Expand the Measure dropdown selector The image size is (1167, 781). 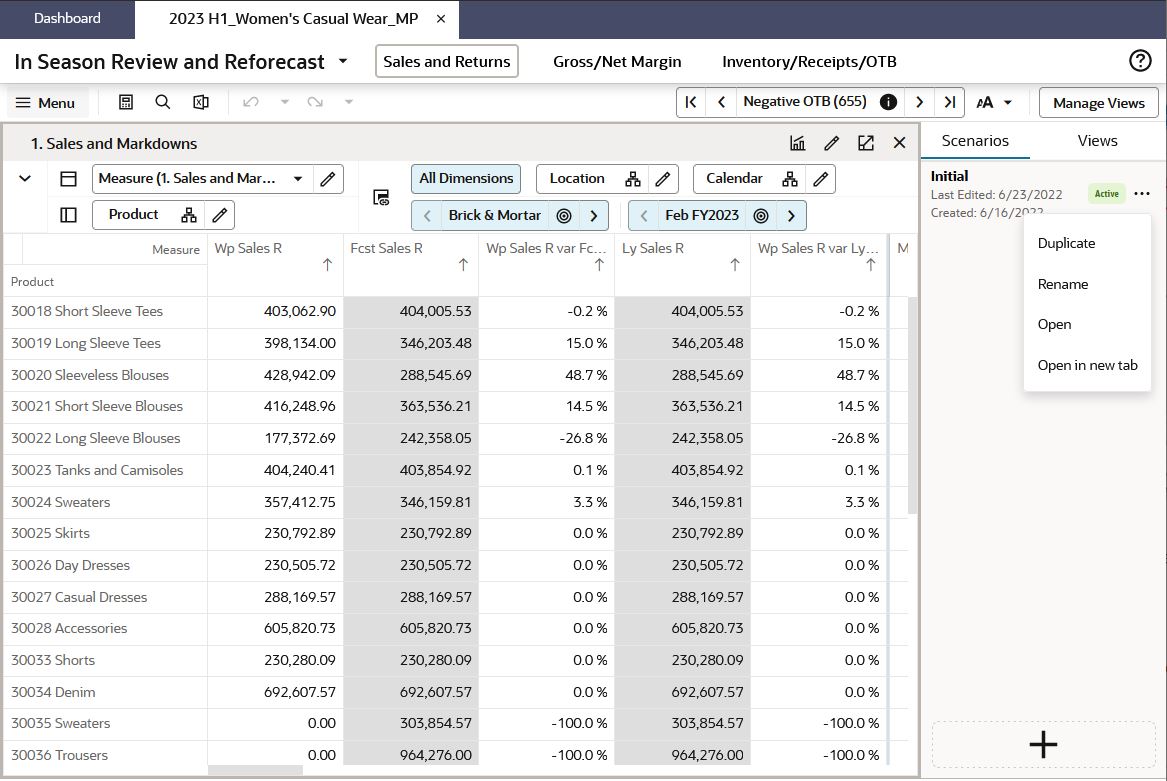[297, 179]
